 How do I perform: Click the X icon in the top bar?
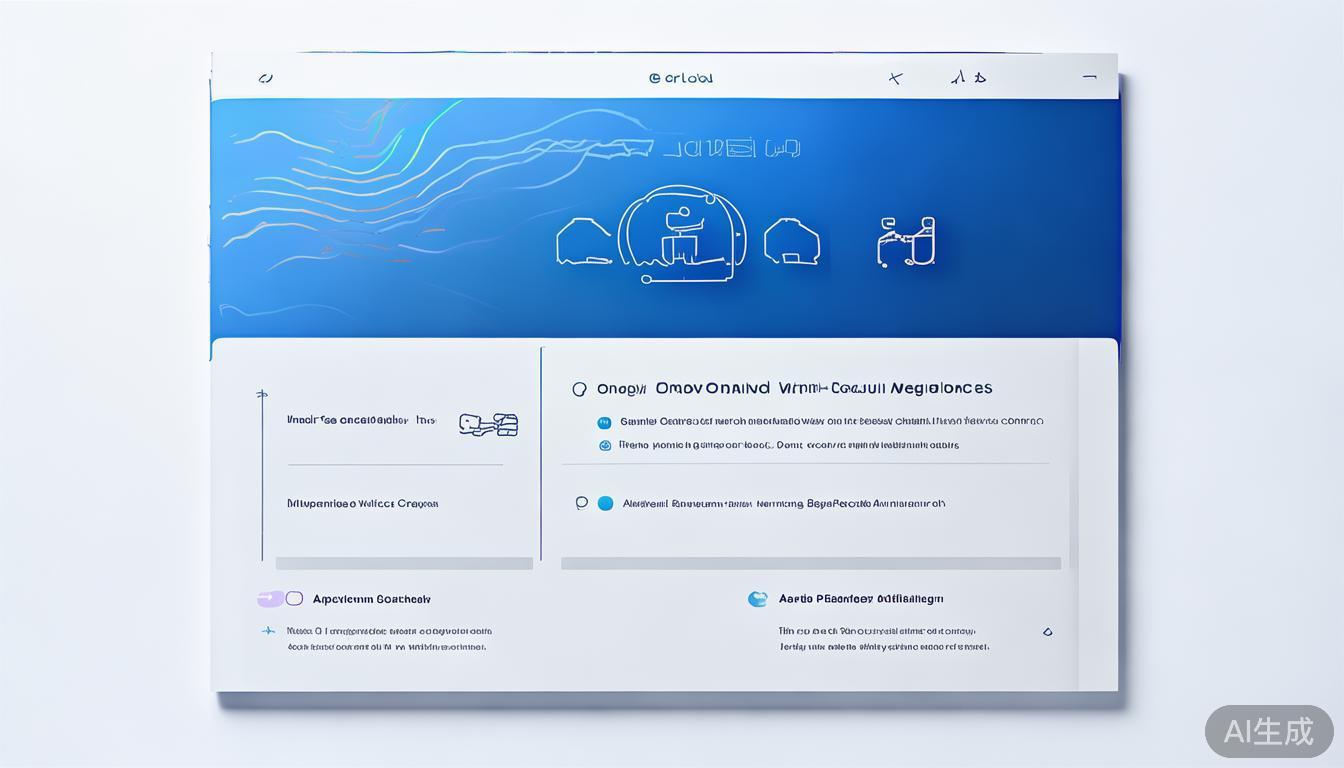point(895,78)
